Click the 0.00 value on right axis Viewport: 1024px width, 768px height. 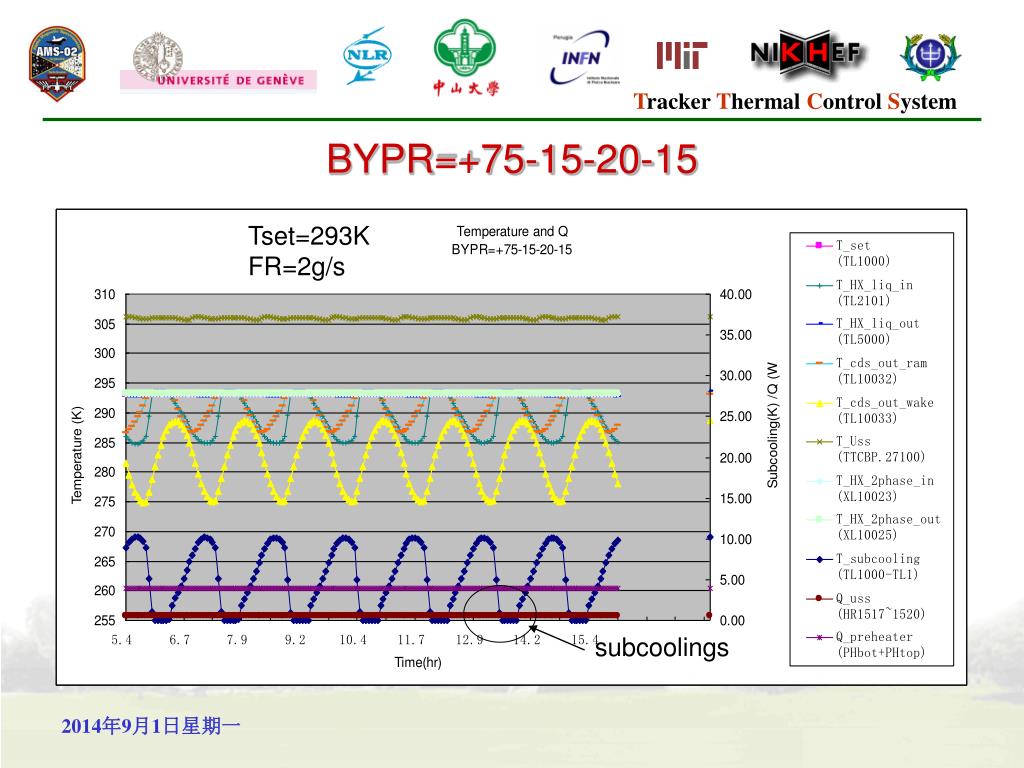732,620
